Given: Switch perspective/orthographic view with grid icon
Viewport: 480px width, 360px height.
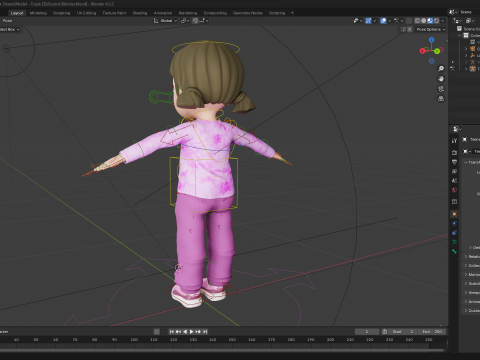Looking at the screenshot, I should (441, 99).
